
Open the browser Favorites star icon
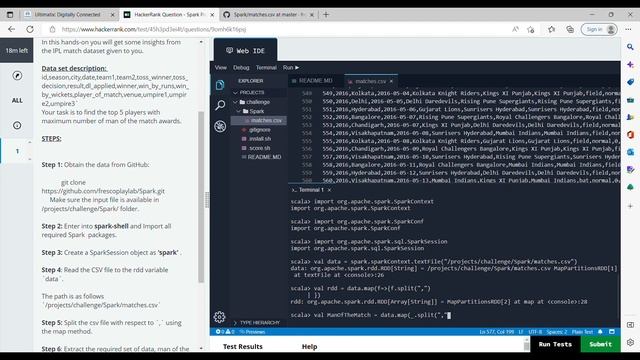click(552, 29)
